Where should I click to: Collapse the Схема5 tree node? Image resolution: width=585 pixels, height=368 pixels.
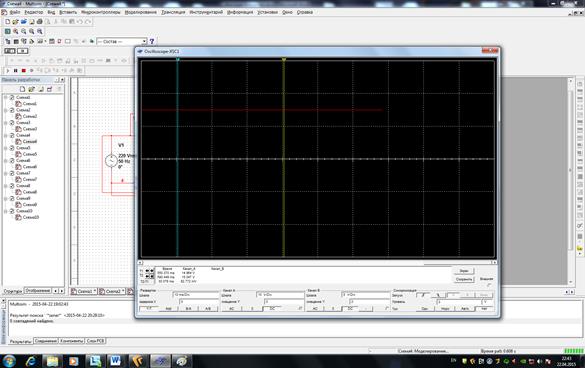[6, 148]
